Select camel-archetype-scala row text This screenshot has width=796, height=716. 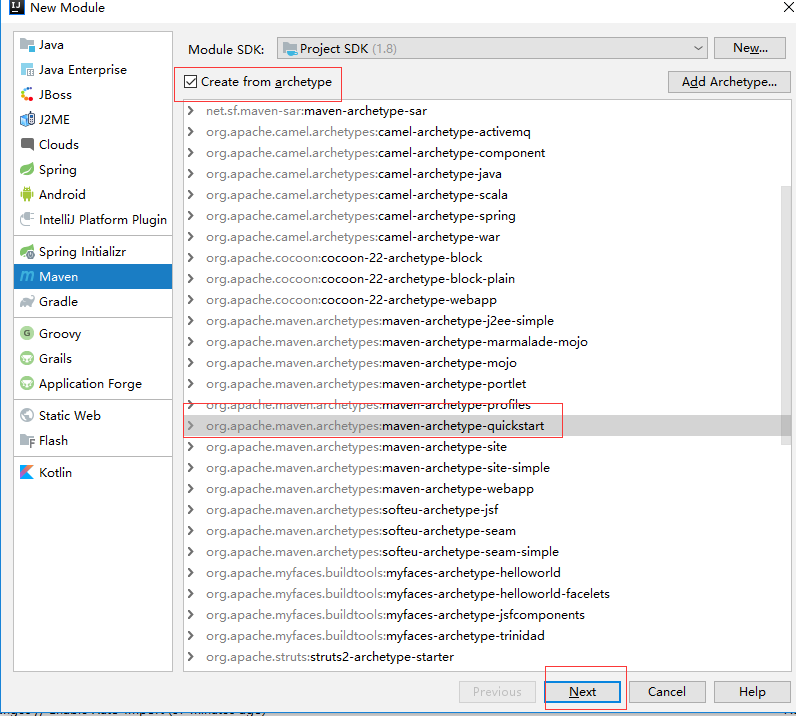tap(356, 194)
